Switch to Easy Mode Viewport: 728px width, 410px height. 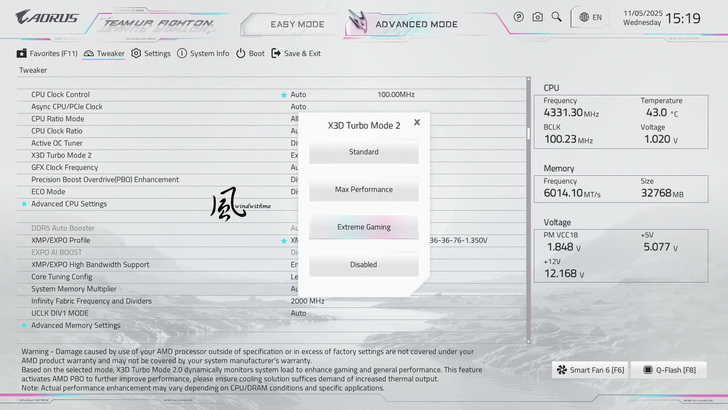[x=297, y=24]
